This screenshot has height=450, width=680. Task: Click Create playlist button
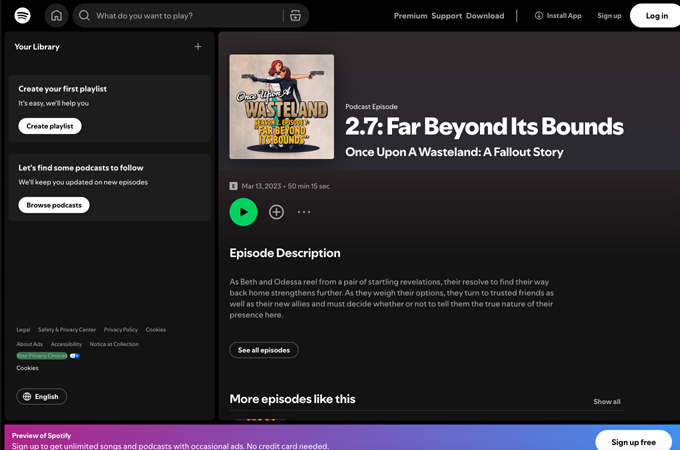point(50,126)
